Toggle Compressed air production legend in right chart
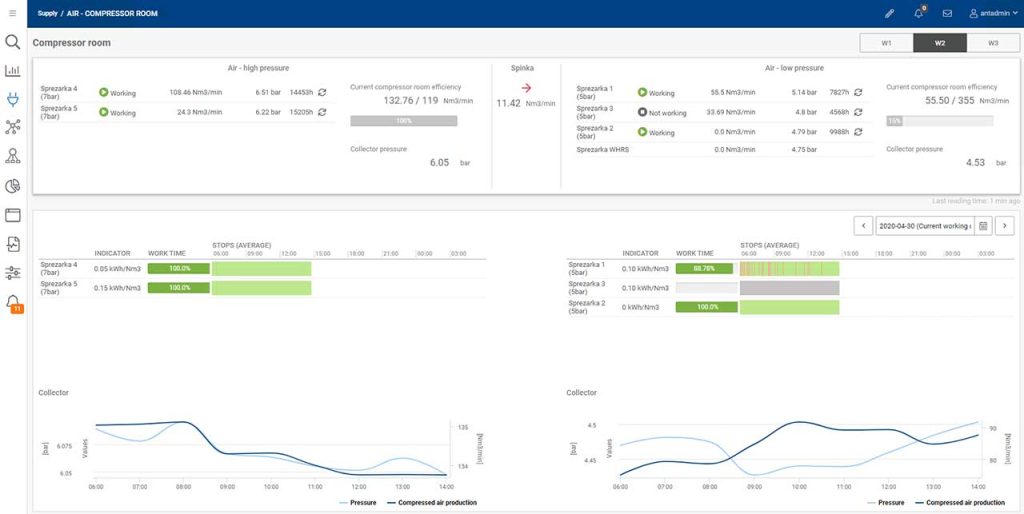Screen dimensions: 1024x514 click(960, 503)
